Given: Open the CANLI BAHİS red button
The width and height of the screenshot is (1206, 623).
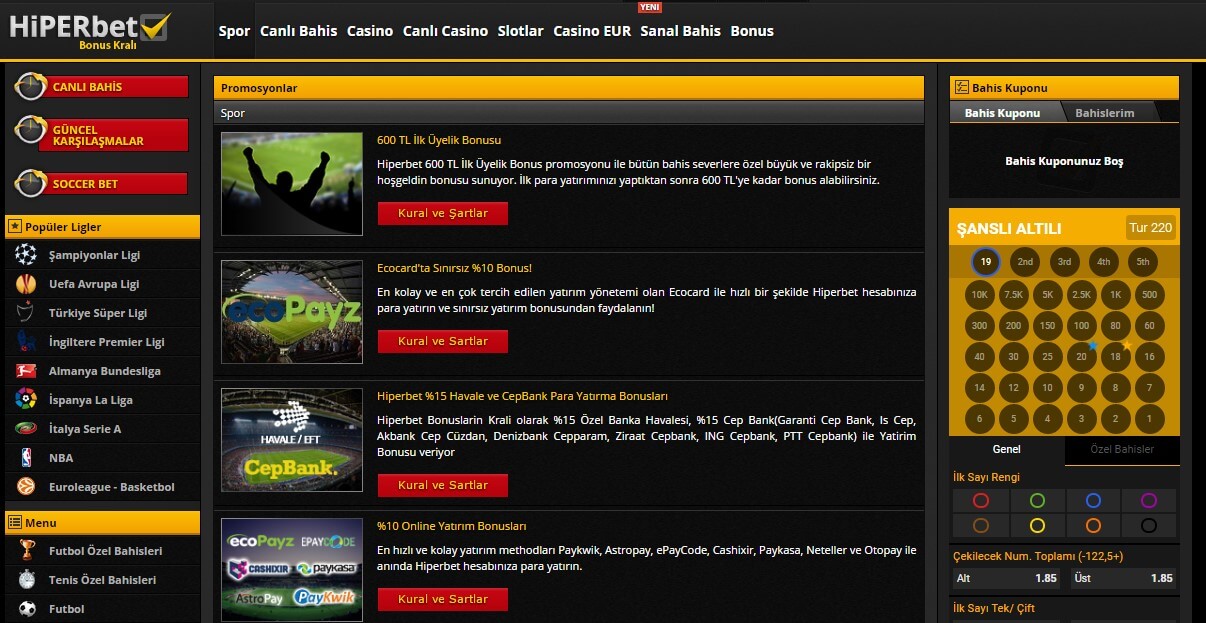Looking at the screenshot, I should click(x=102, y=87).
